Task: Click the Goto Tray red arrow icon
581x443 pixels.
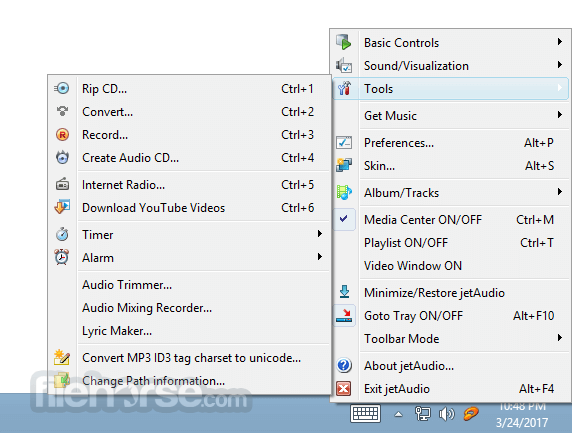Action: tap(344, 316)
